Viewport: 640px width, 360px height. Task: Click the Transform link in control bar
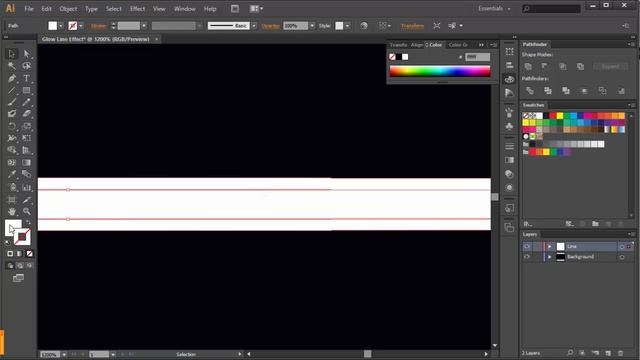[412, 26]
